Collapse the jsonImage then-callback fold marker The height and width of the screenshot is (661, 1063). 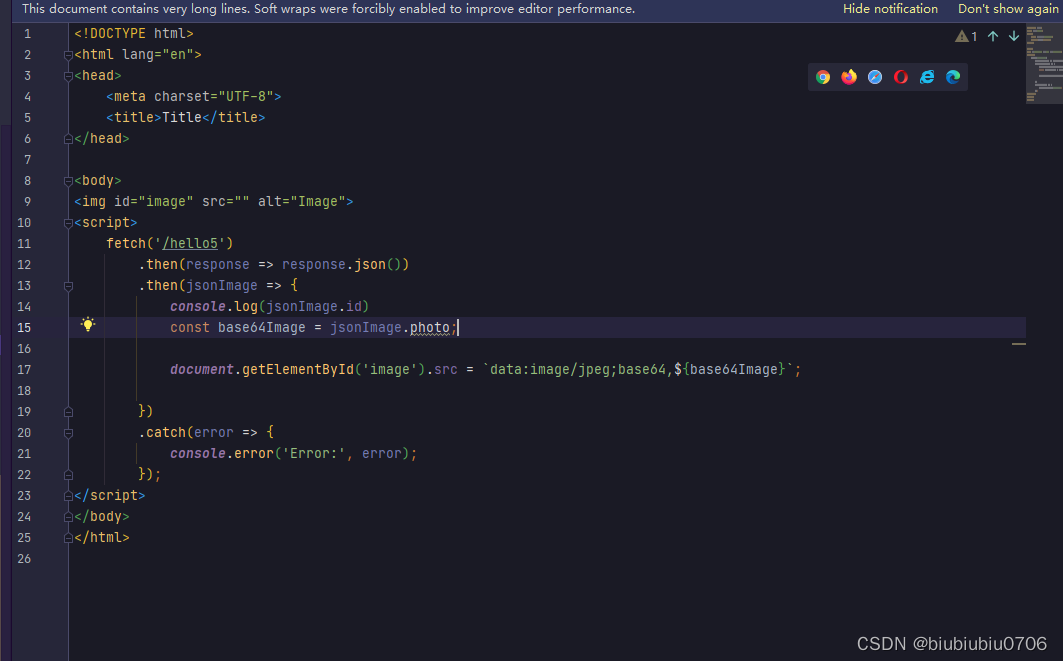click(x=68, y=287)
